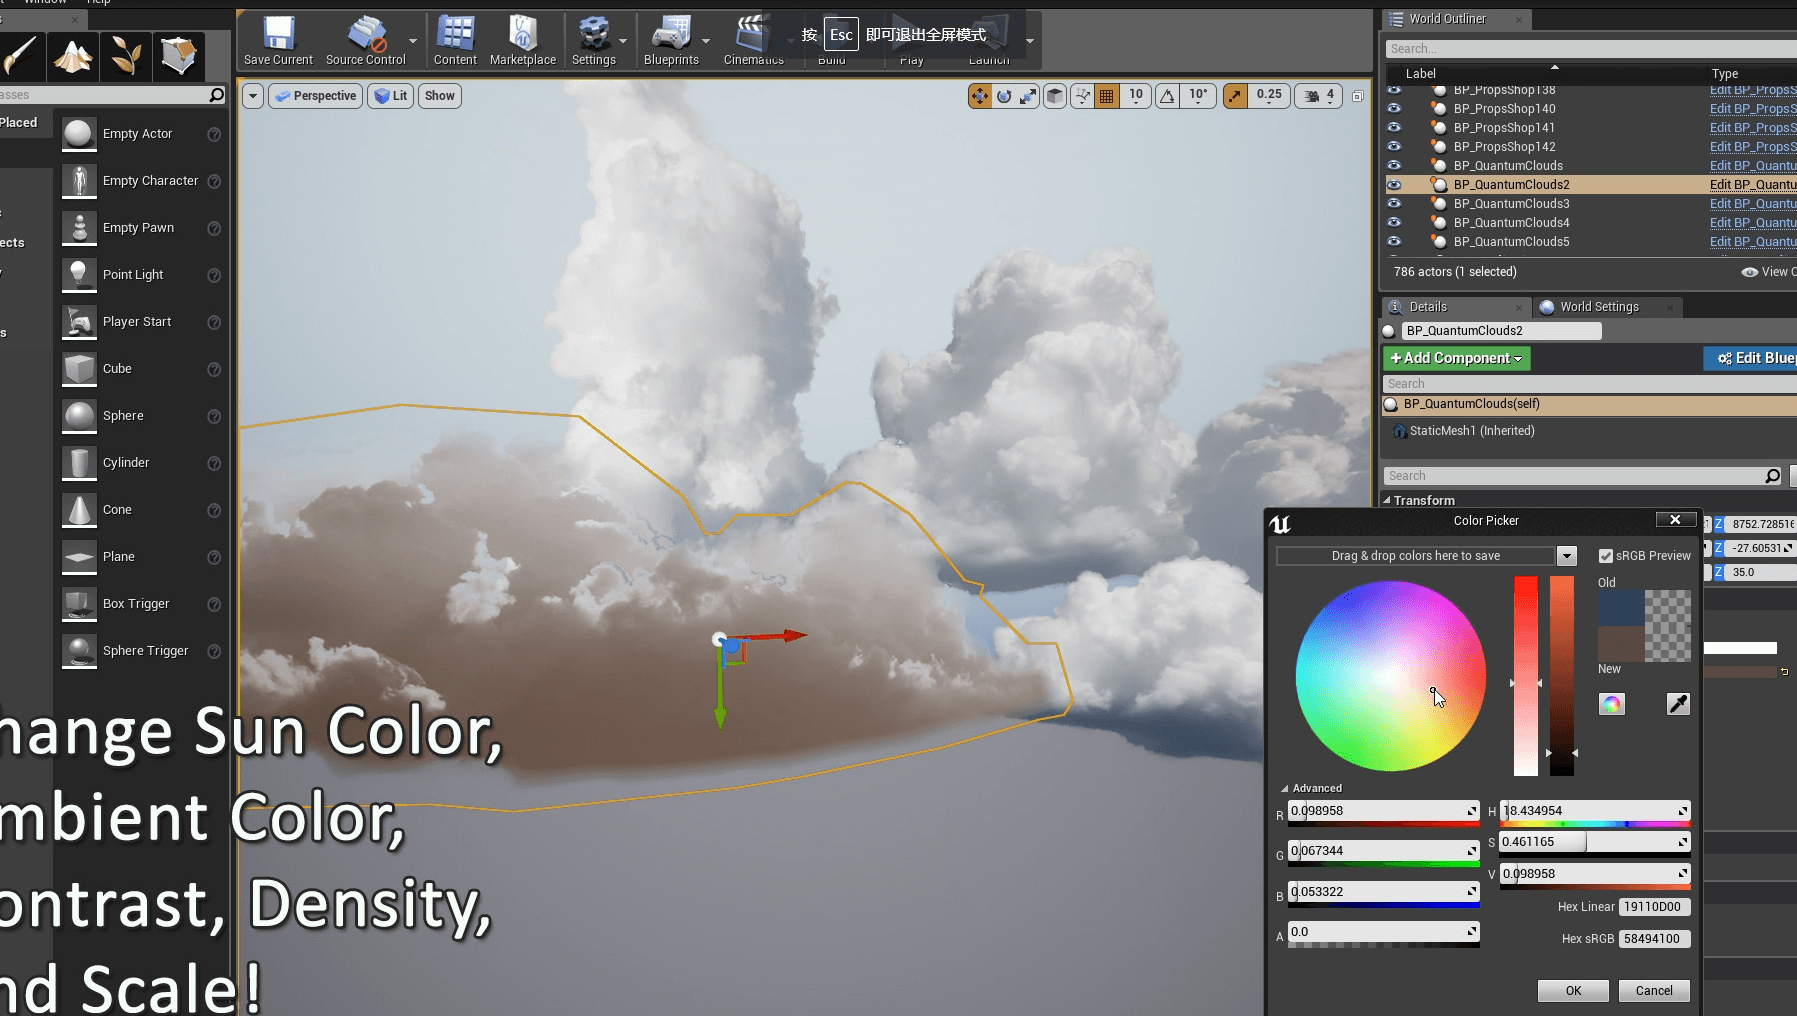
Task: Switch to Foliage mode
Action: click(125, 56)
